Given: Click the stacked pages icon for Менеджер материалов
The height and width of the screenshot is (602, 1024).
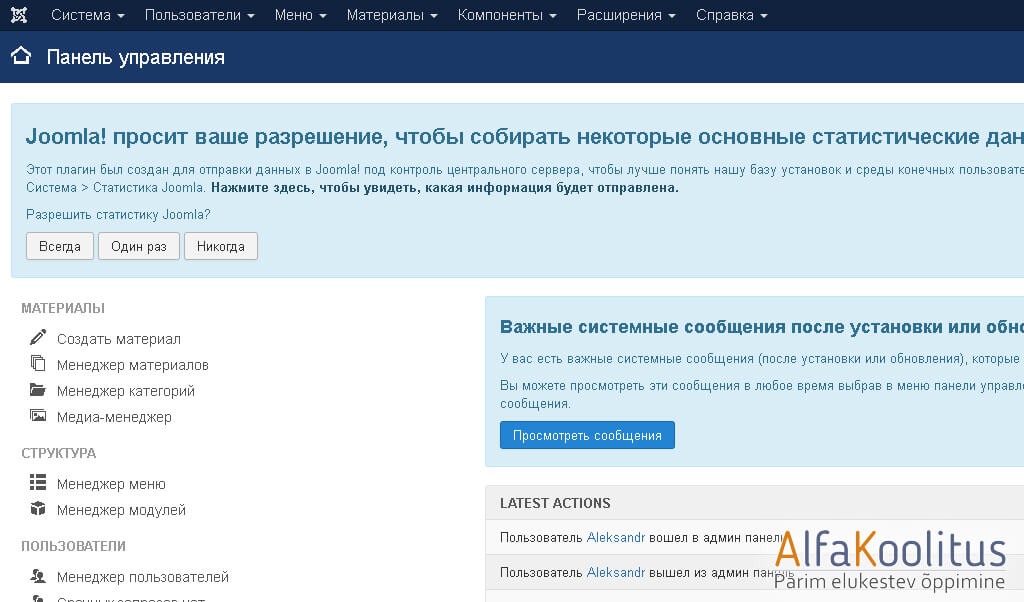Looking at the screenshot, I should (x=38, y=364).
